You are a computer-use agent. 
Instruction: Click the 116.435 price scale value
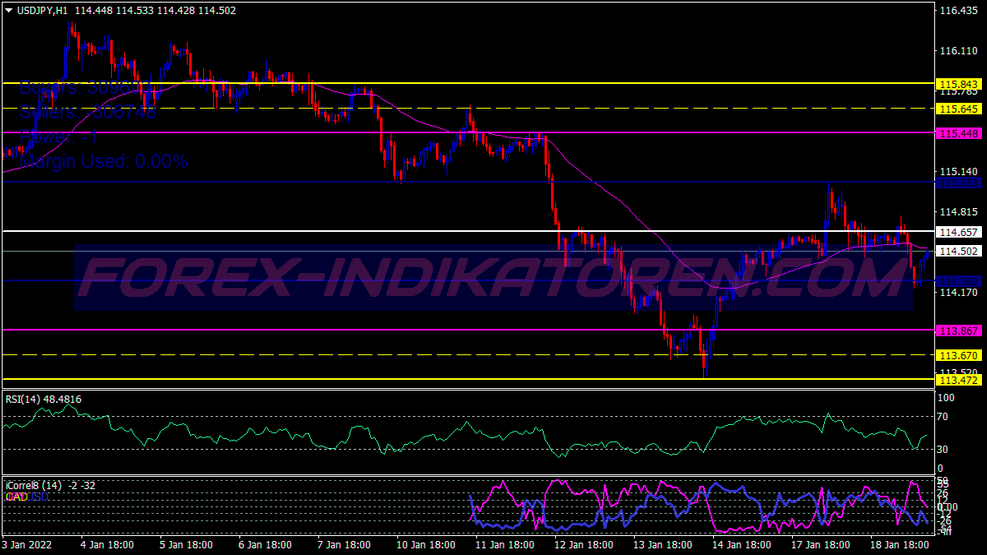[959, 11]
